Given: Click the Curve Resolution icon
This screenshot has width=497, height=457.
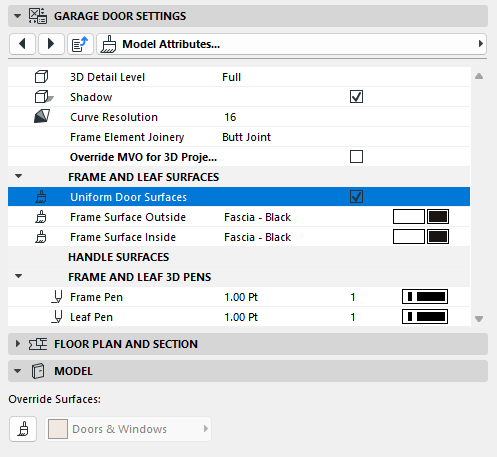Looking at the screenshot, I should [42, 117].
